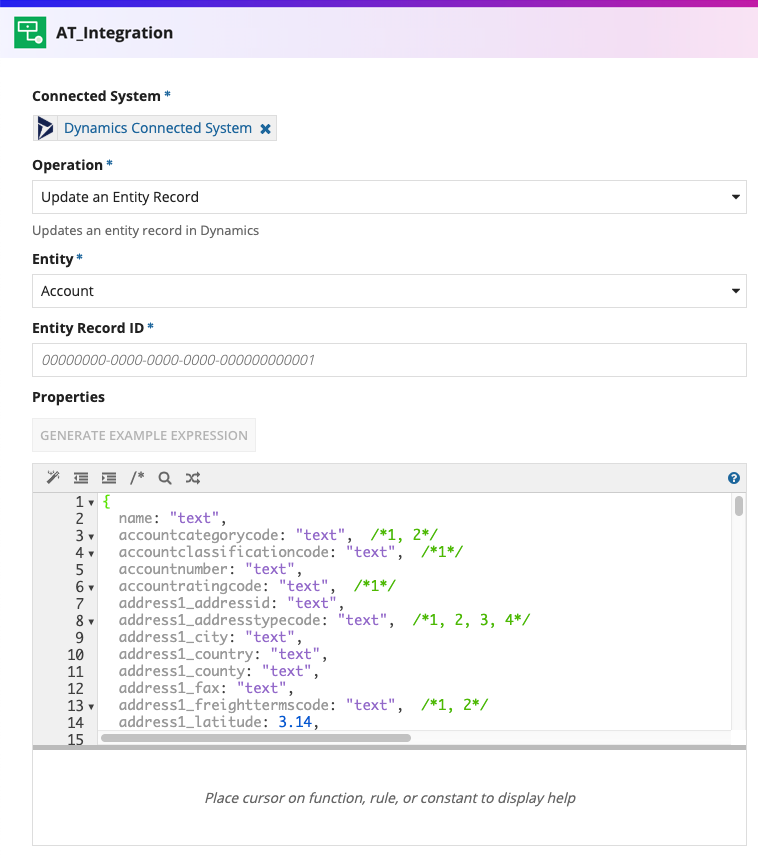Click the format expression wand icon
This screenshot has width=758, height=859.
coord(53,478)
